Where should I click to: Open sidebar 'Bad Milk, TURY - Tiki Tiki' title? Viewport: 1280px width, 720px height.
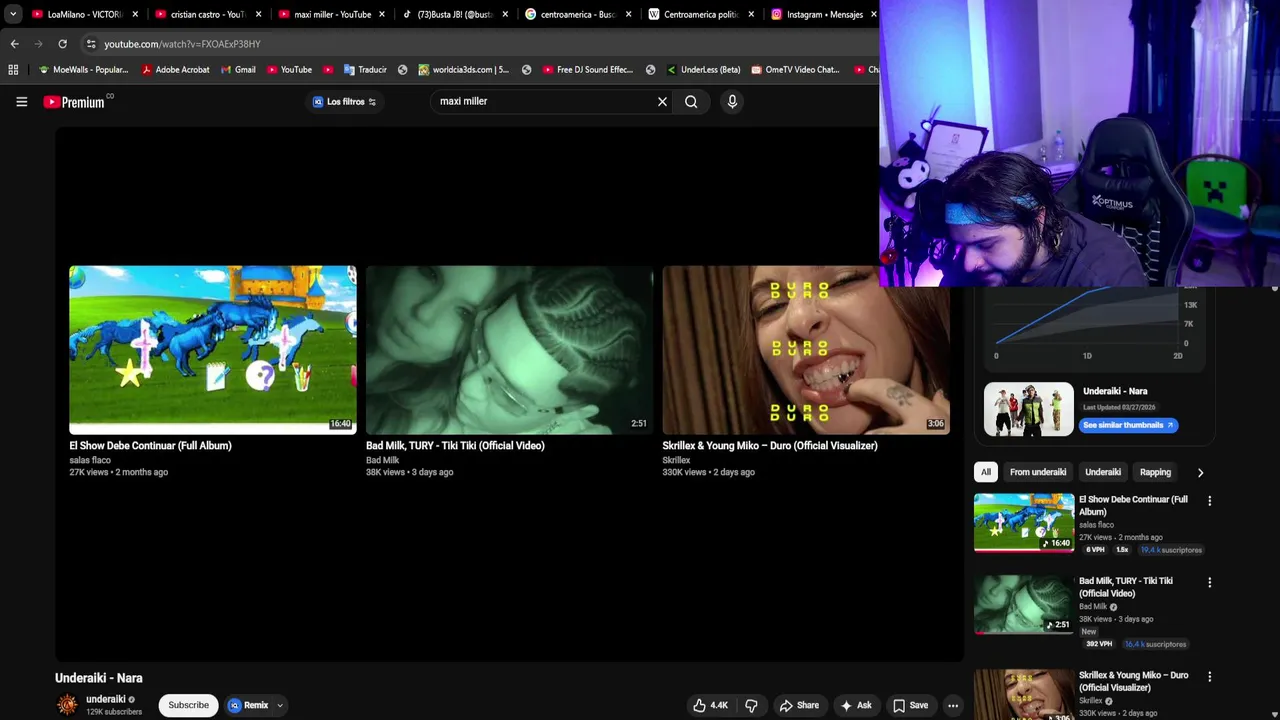1126,587
